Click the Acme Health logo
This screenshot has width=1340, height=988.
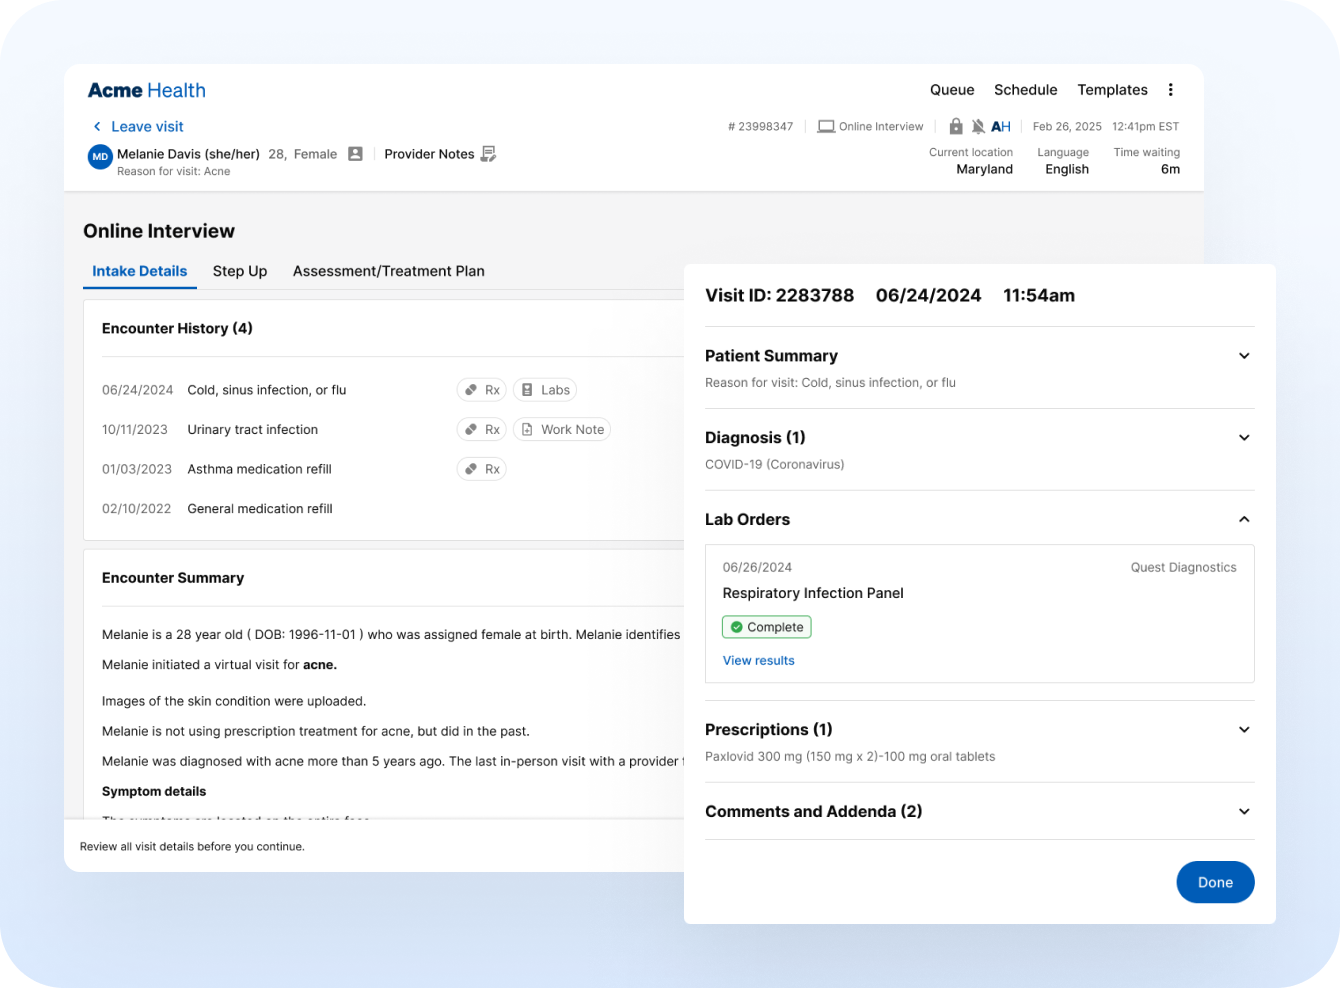tap(147, 90)
